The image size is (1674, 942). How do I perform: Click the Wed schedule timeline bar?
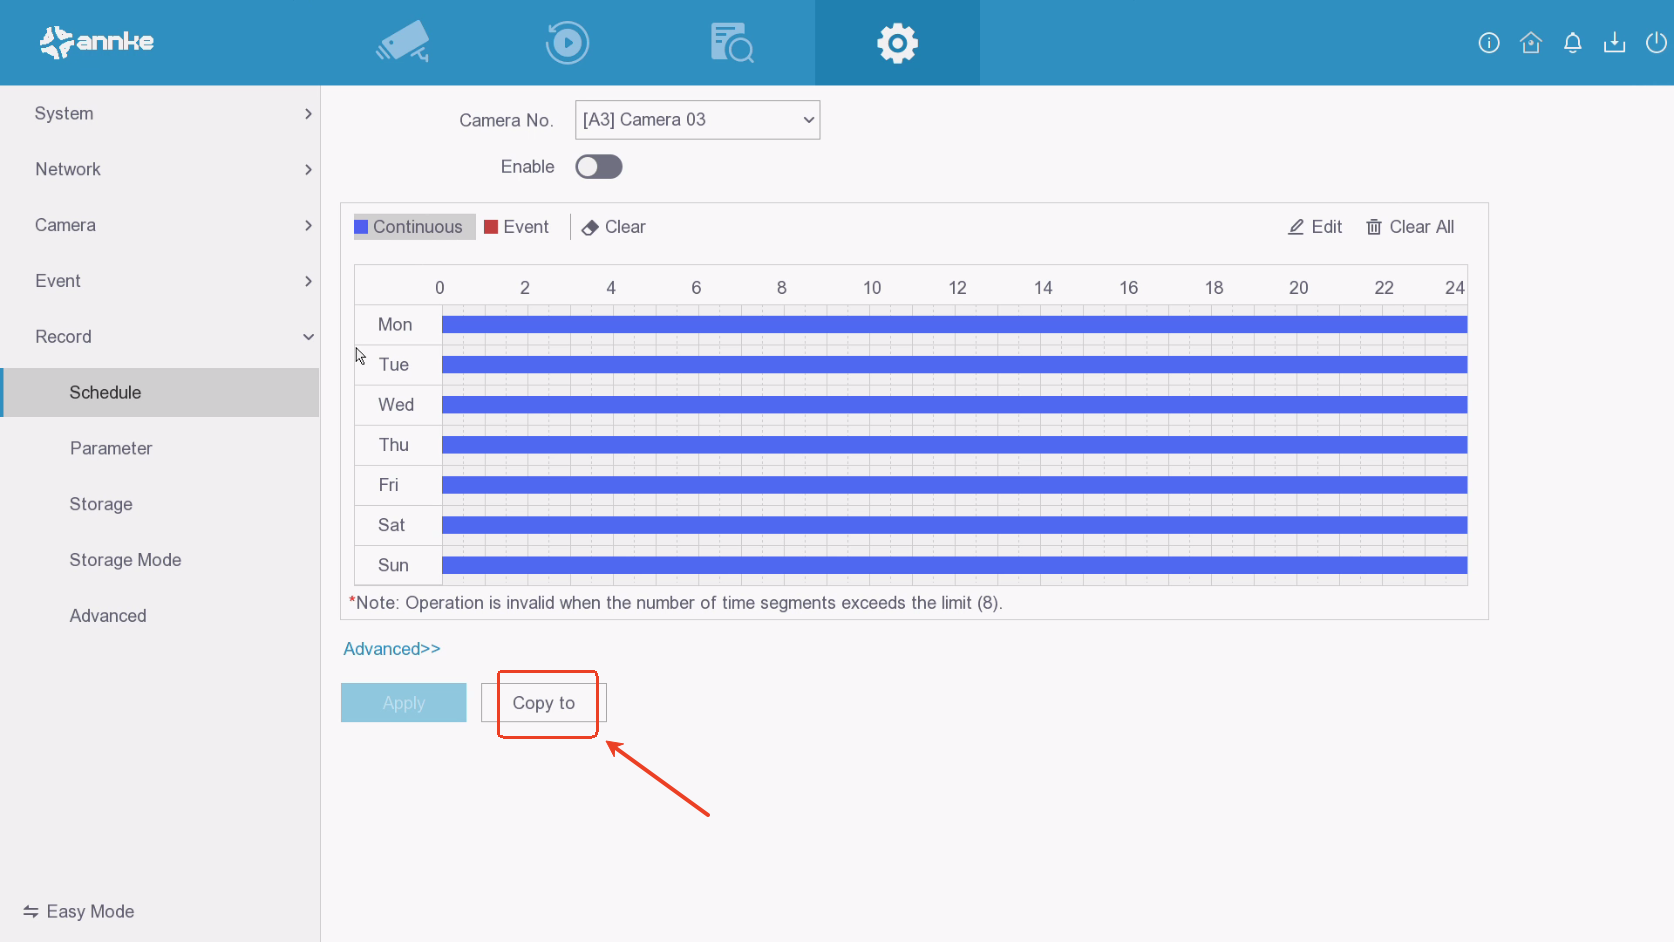point(955,404)
